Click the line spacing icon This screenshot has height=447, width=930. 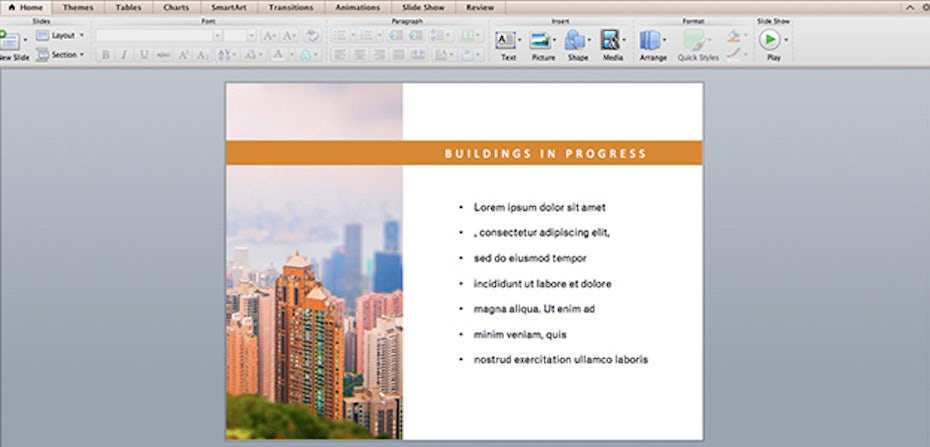click(x=438, y=36)
